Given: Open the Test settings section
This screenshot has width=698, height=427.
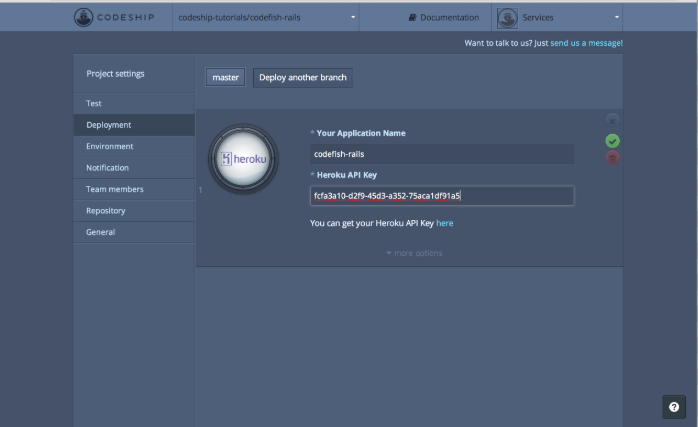Looking at the screenshot, I should [134, 103].
